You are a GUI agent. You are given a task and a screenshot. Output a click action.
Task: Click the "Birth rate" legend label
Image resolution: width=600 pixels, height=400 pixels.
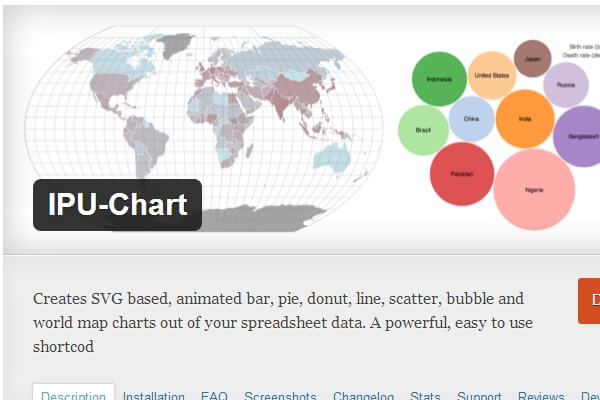584,47
